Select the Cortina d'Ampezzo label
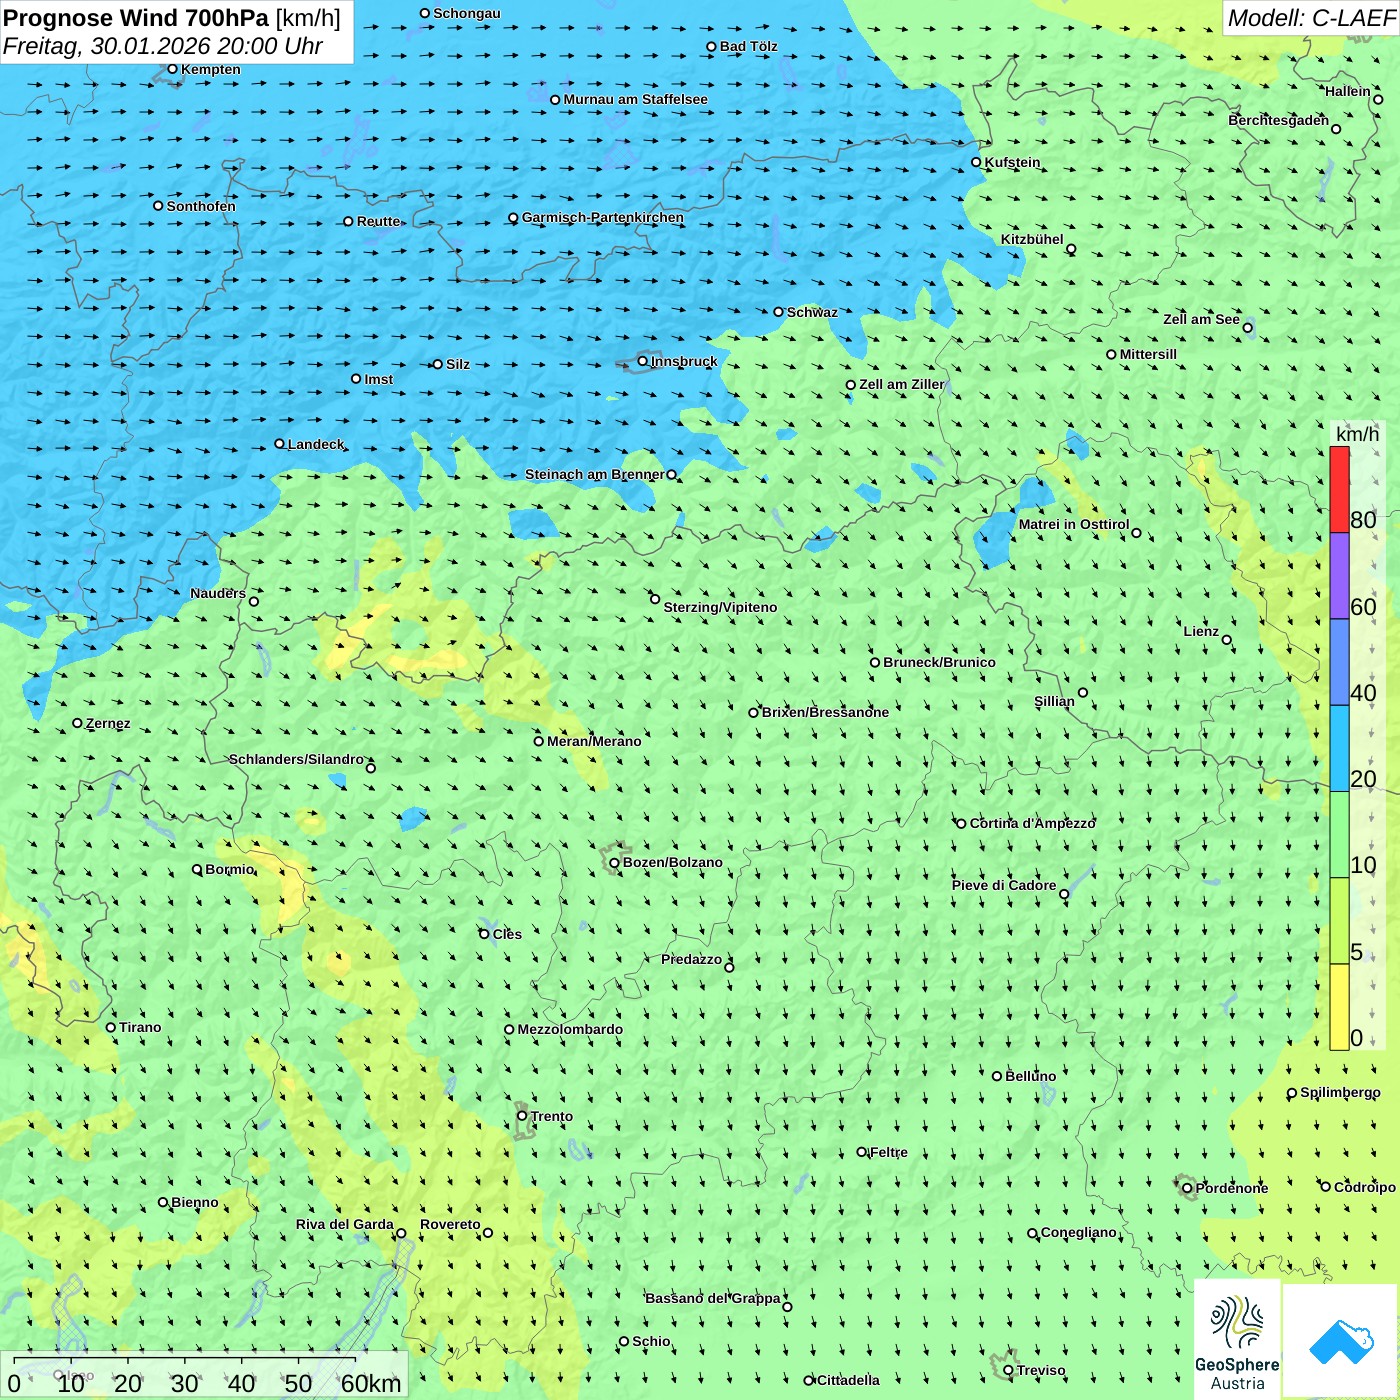1400x1400 pixels. pyautogui.click(x=1033, y=823)
